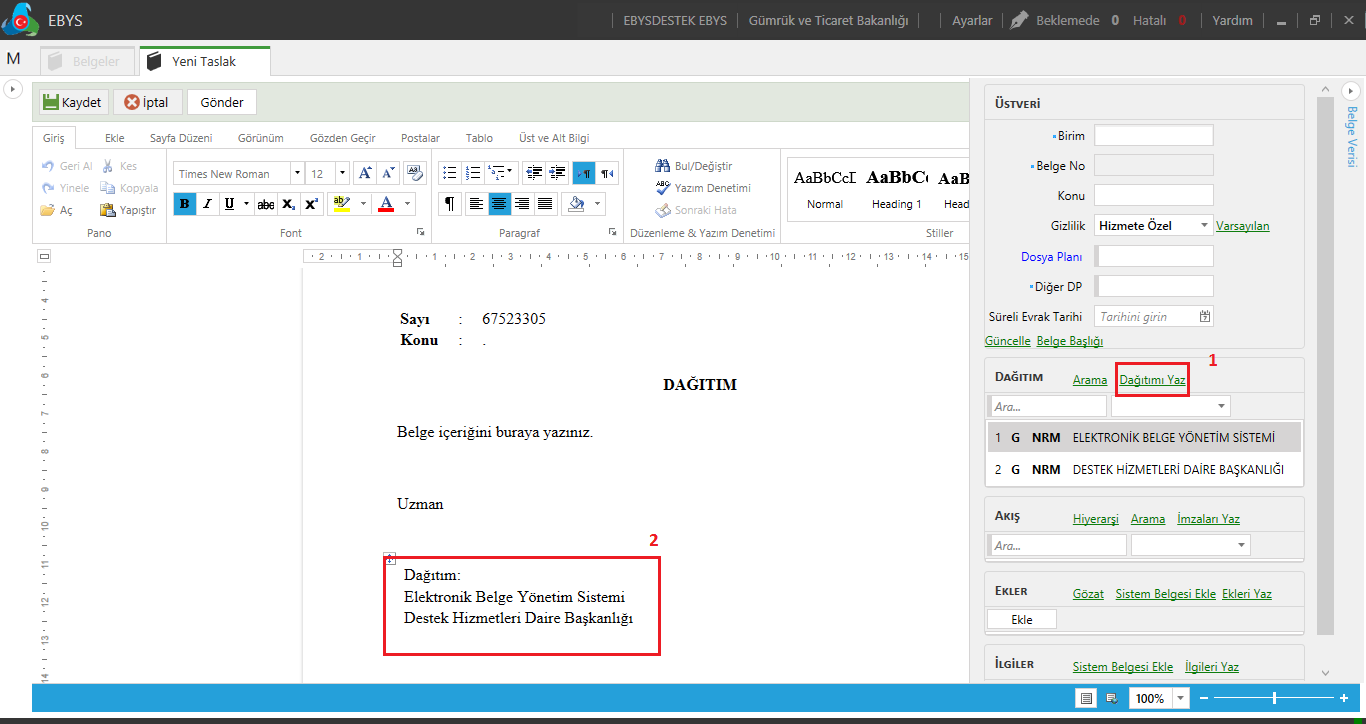Open the font size 12 dropdown
The width and height of the screenshot is (1366, 724).
coord(343,173)
